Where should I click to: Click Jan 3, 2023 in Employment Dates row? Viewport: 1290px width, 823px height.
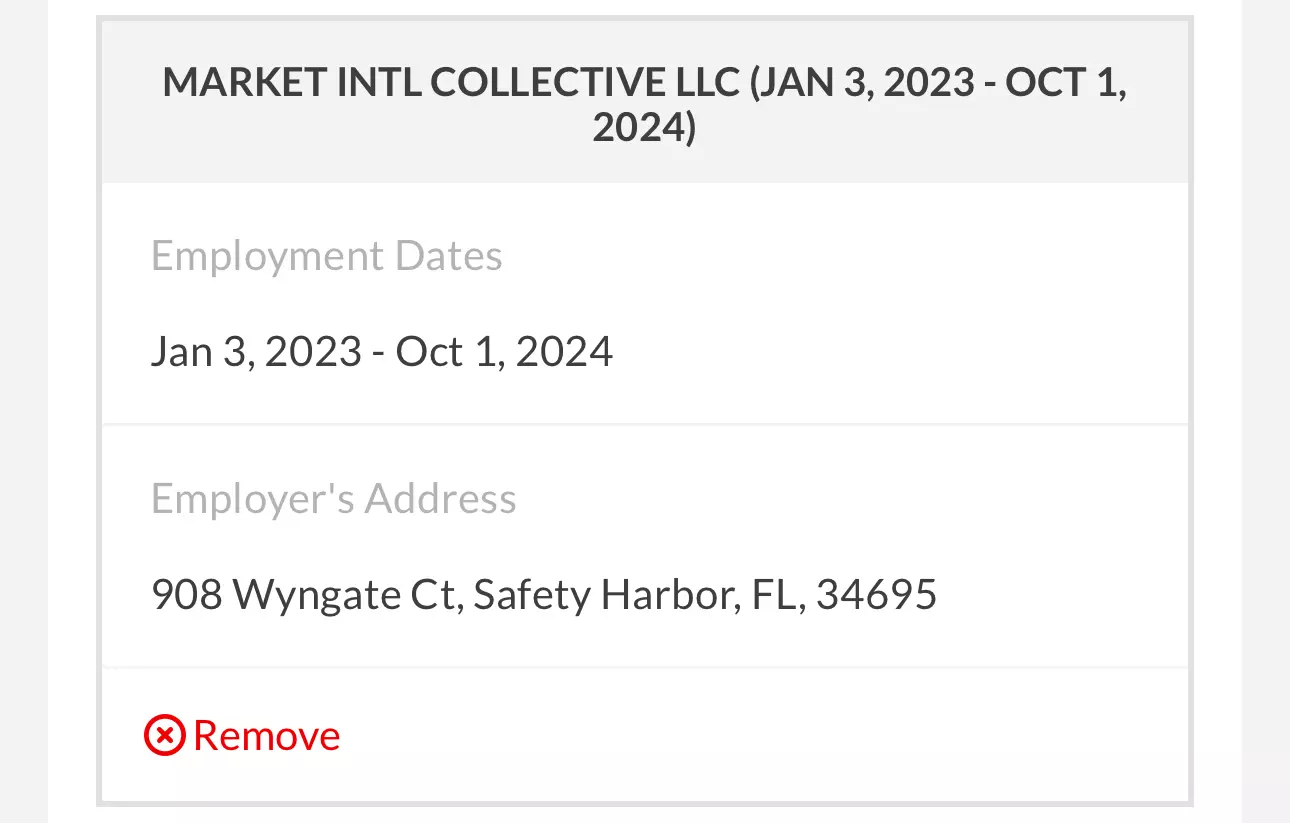click(256, 352)
